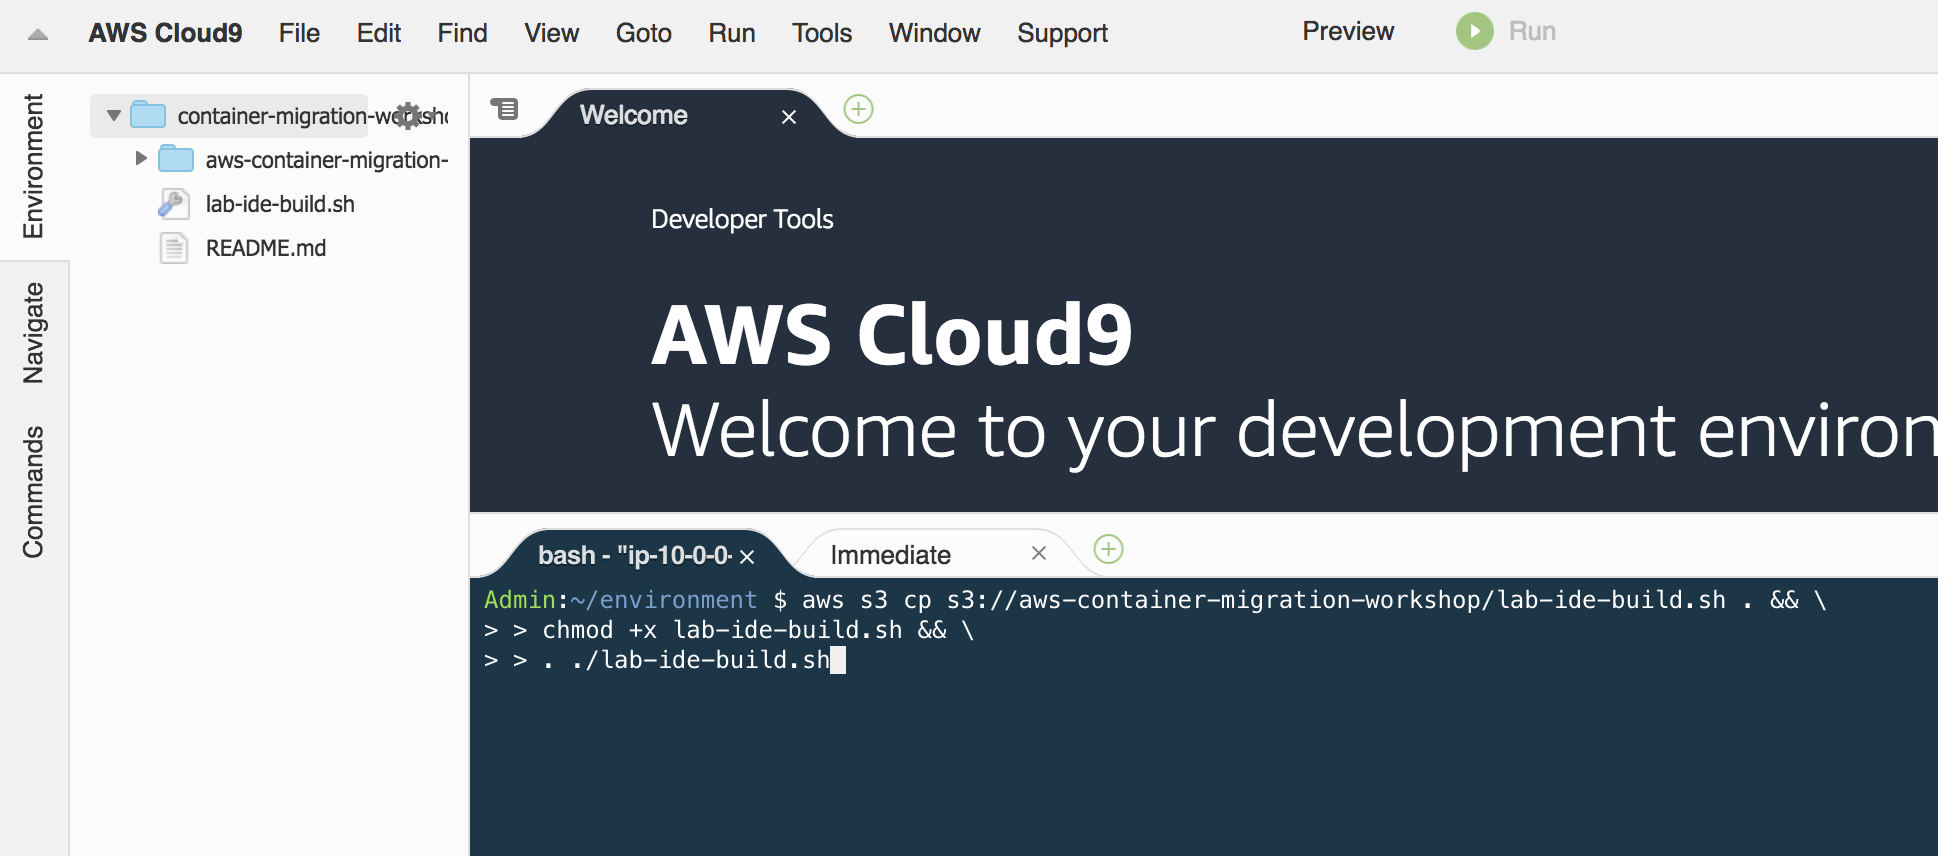
Task: Switch to the bash terminal tab
Action: (x=635, y=555)
